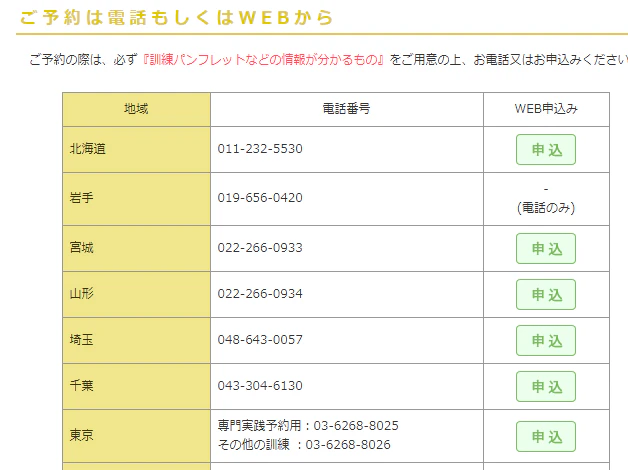
Task: Click the ご予約は電話もしくはWEBから heading
Action: click(x=177, y=18)
